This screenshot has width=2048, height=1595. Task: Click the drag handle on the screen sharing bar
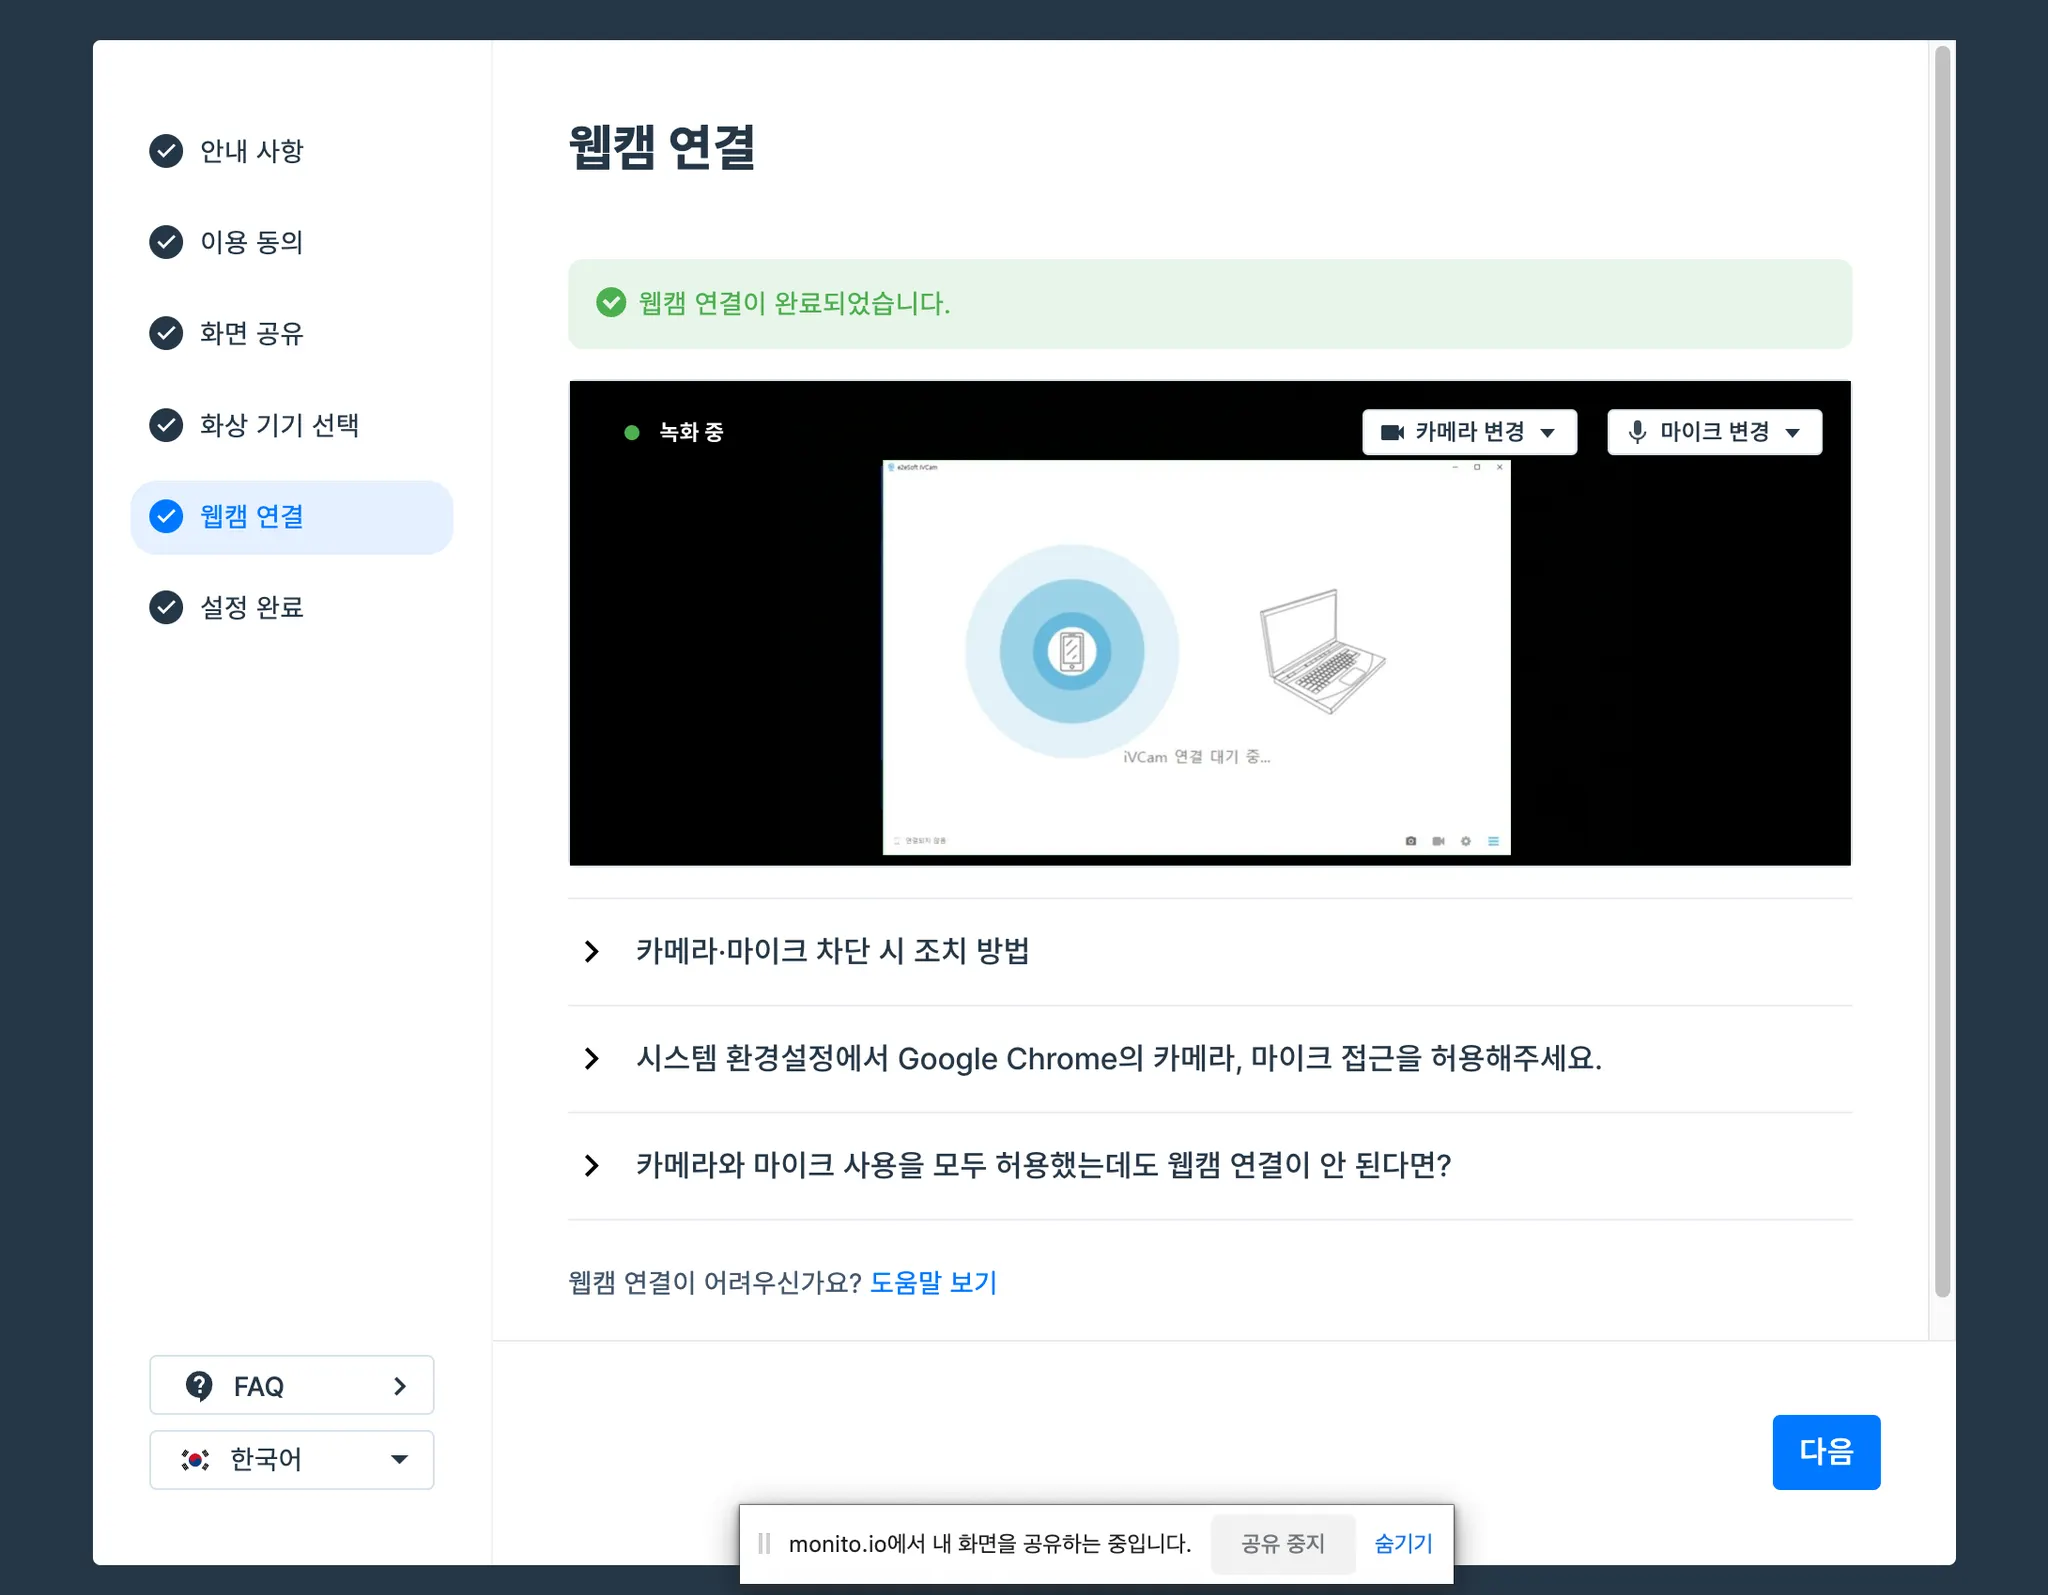click(x=764, y=1543)
